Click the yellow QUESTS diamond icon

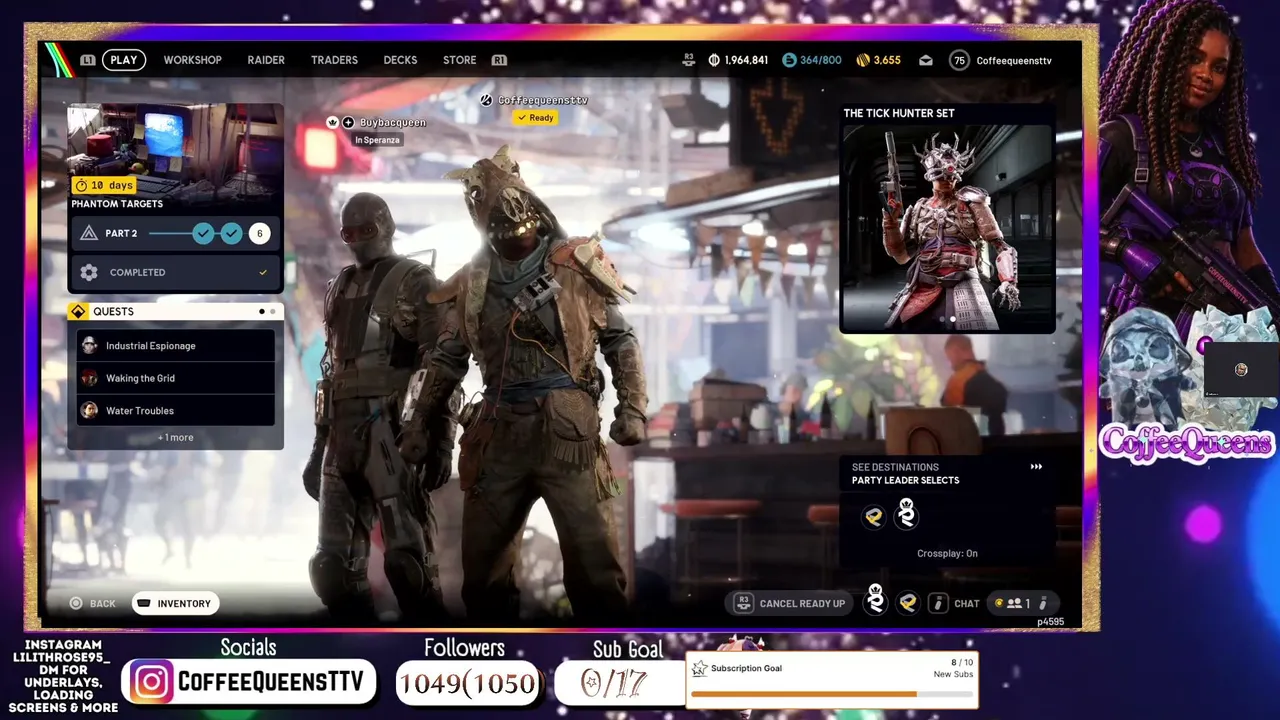(78, 311)
